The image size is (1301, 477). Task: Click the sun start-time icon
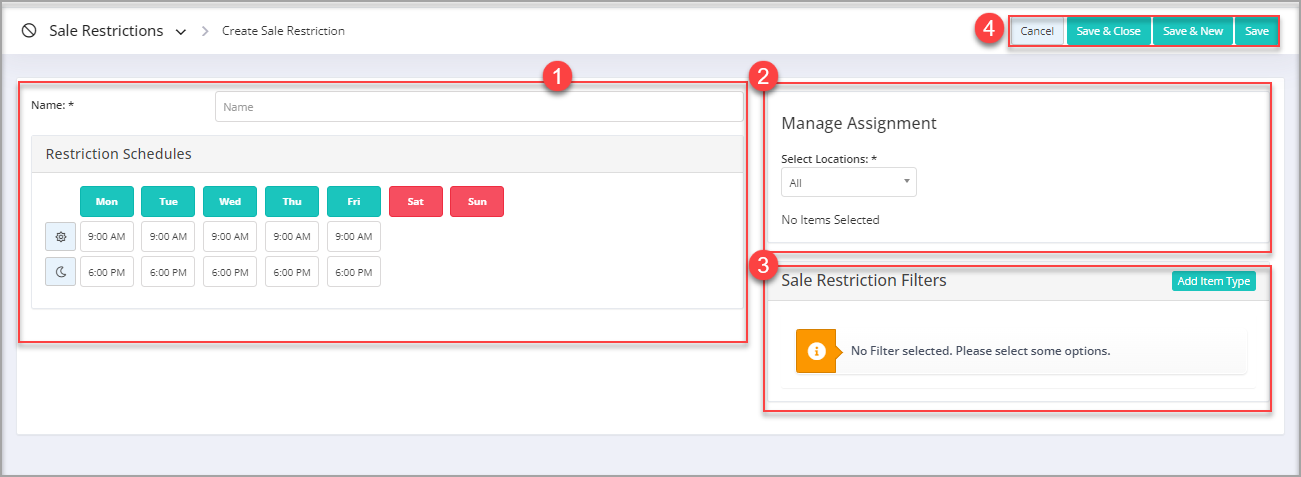click(60, 237)
